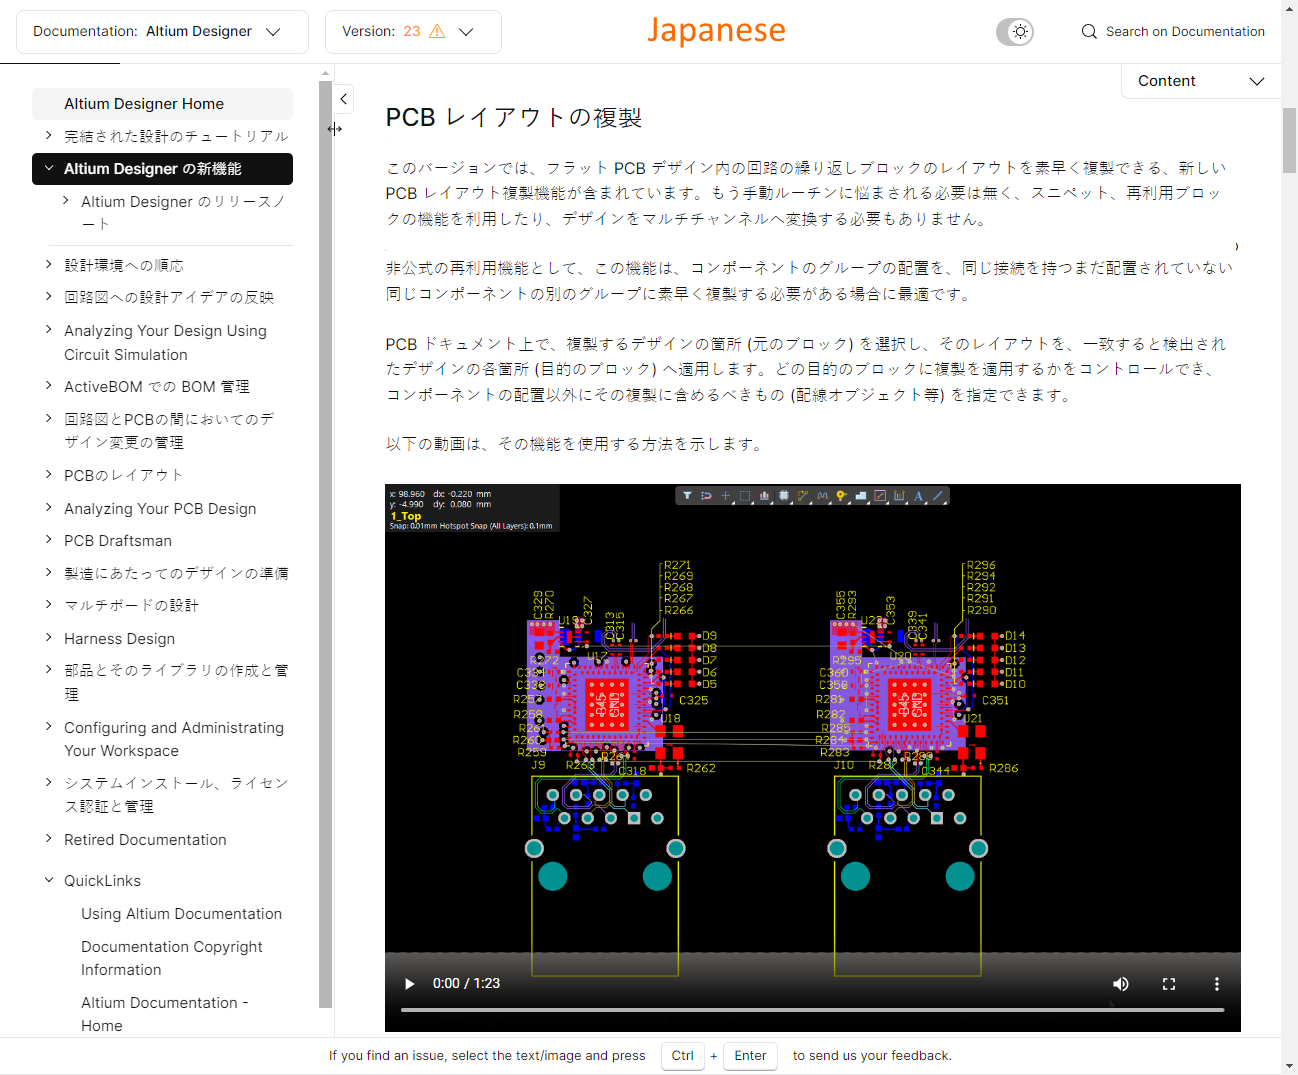The height and width of the screenshot is (1075, 1298).
Task: Open Analyzing Your Design Using Circuit Simulation
Action: coord(165,343)
